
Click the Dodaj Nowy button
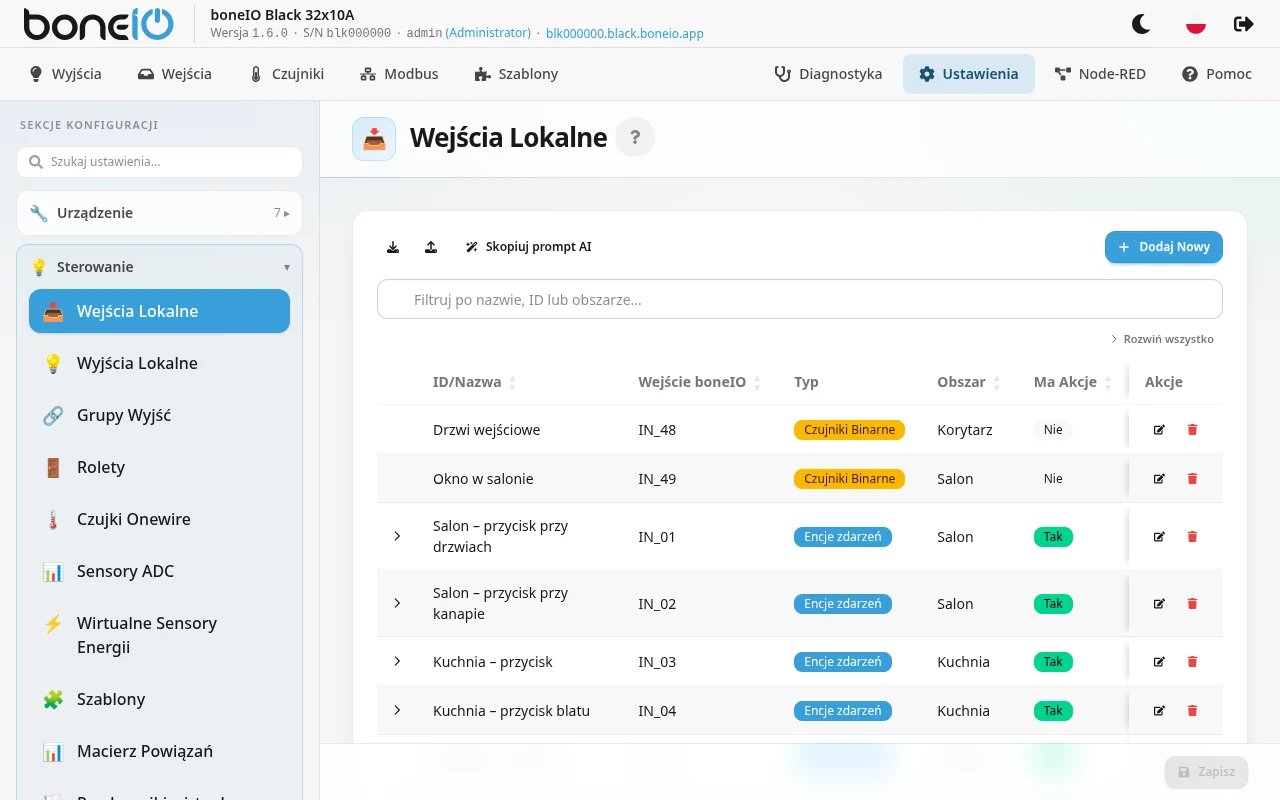1163,247
